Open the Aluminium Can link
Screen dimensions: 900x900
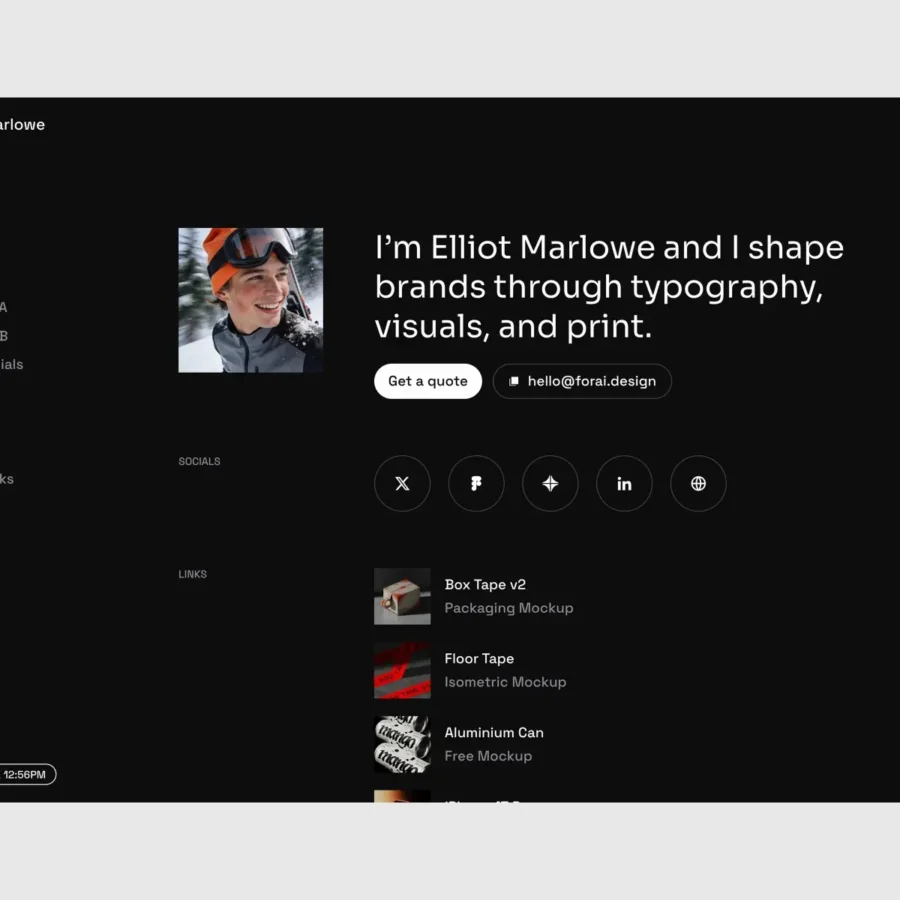(x=459, y=744)
